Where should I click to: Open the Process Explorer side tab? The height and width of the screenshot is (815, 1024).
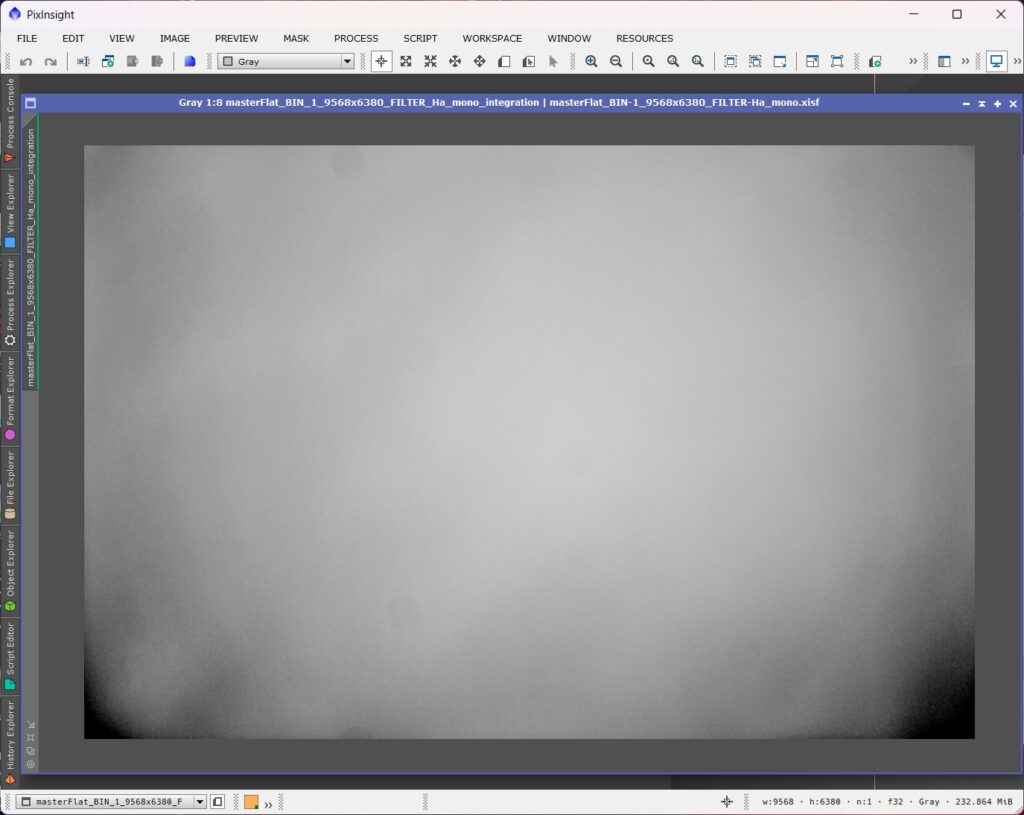point(10,302)
